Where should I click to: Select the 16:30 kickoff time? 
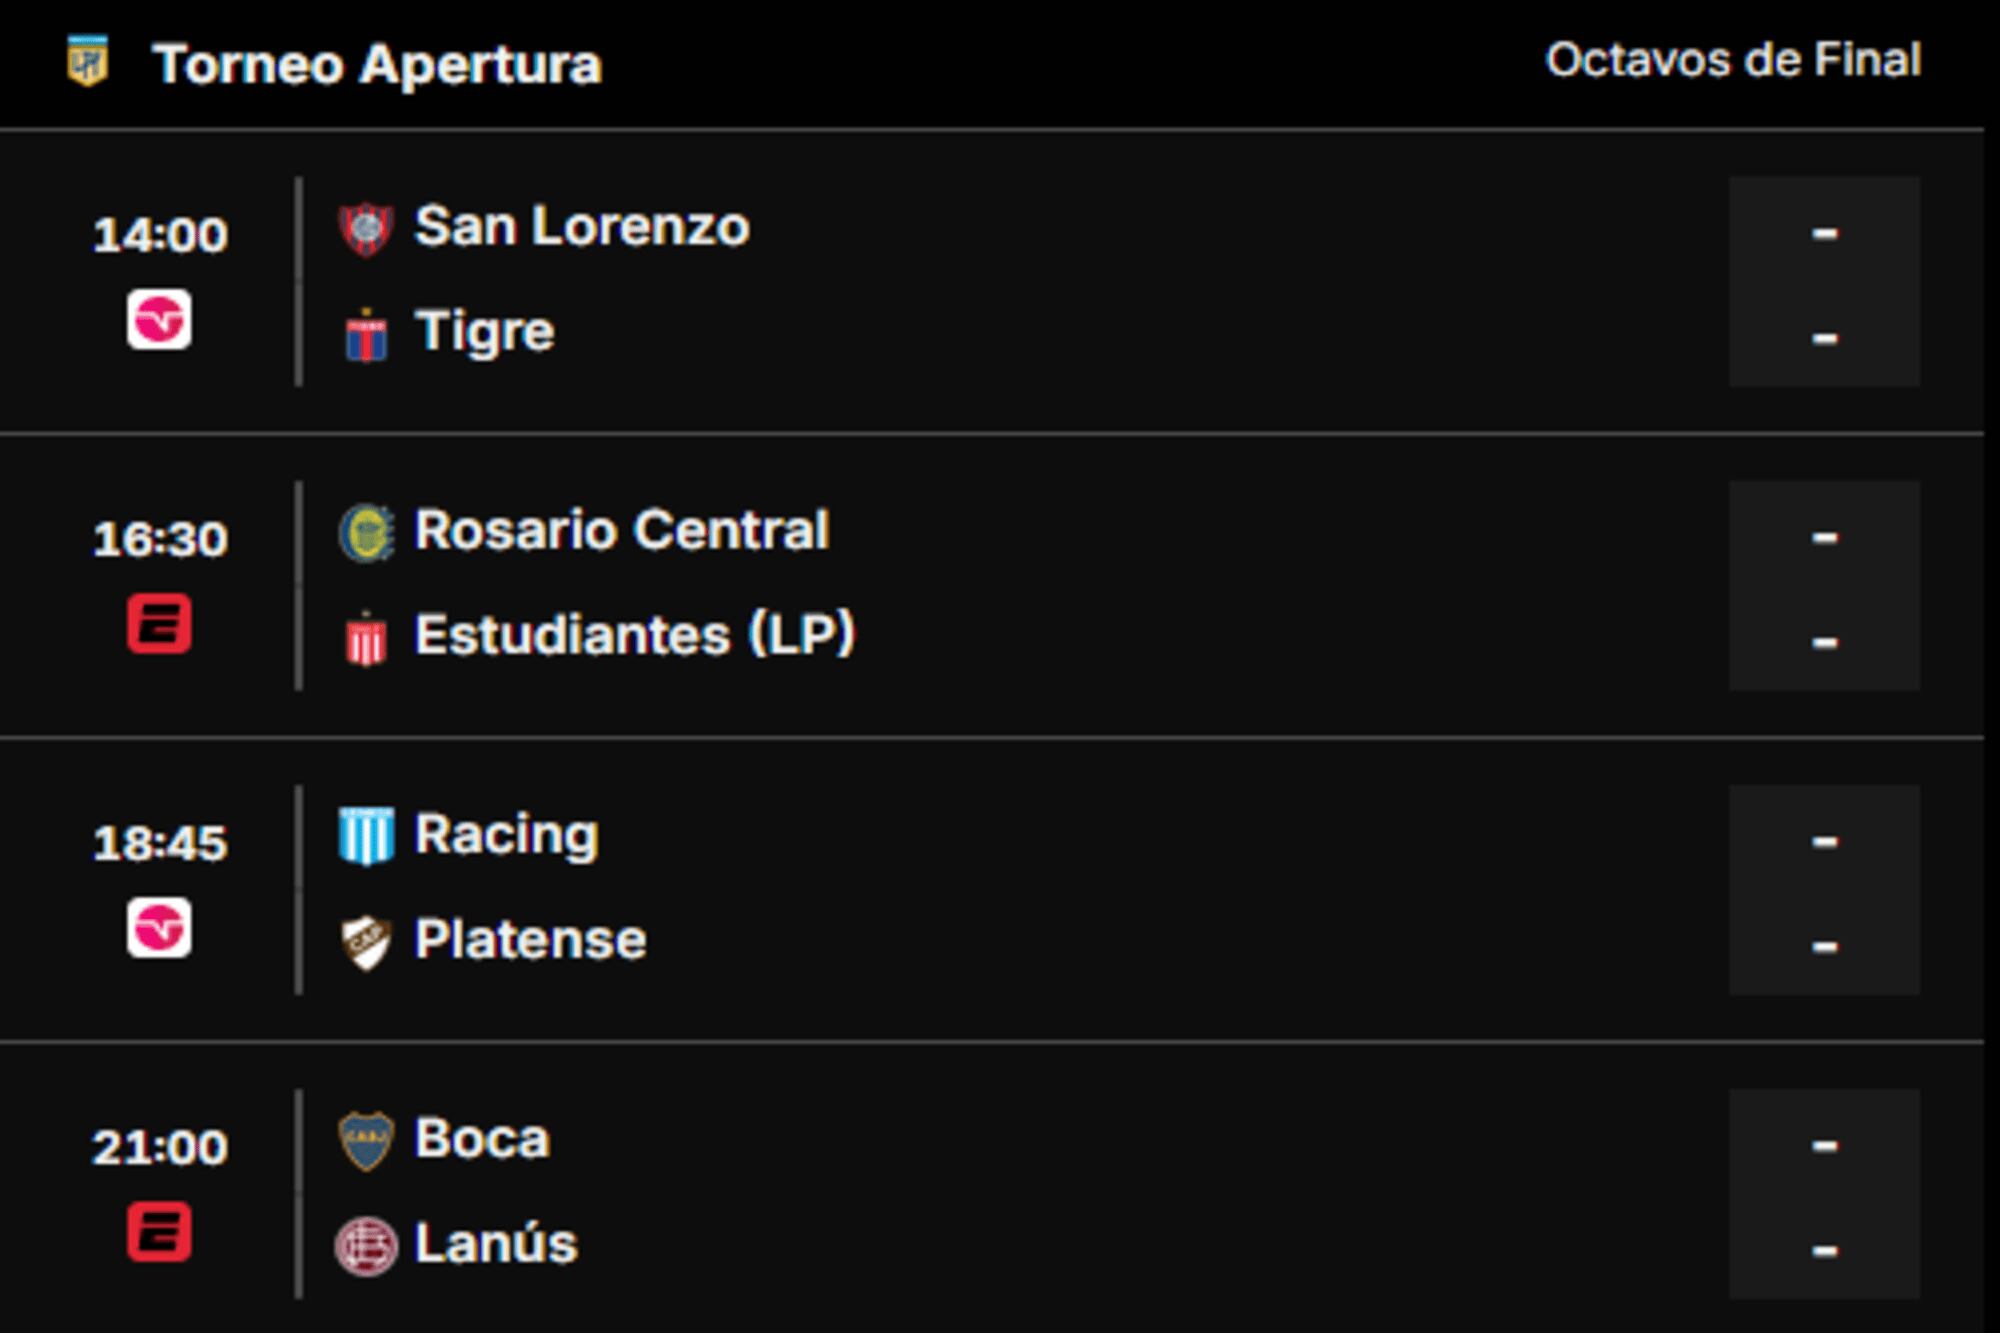pos(160,539)
